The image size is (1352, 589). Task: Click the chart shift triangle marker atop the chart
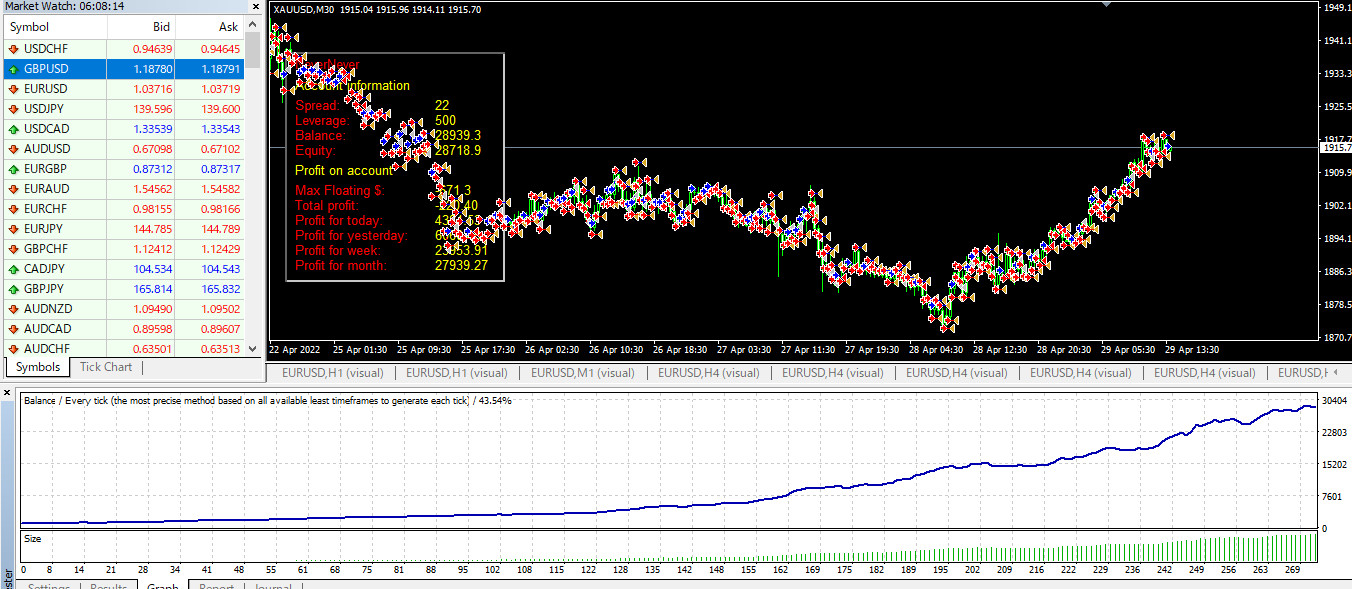(x=1106, y=4)
